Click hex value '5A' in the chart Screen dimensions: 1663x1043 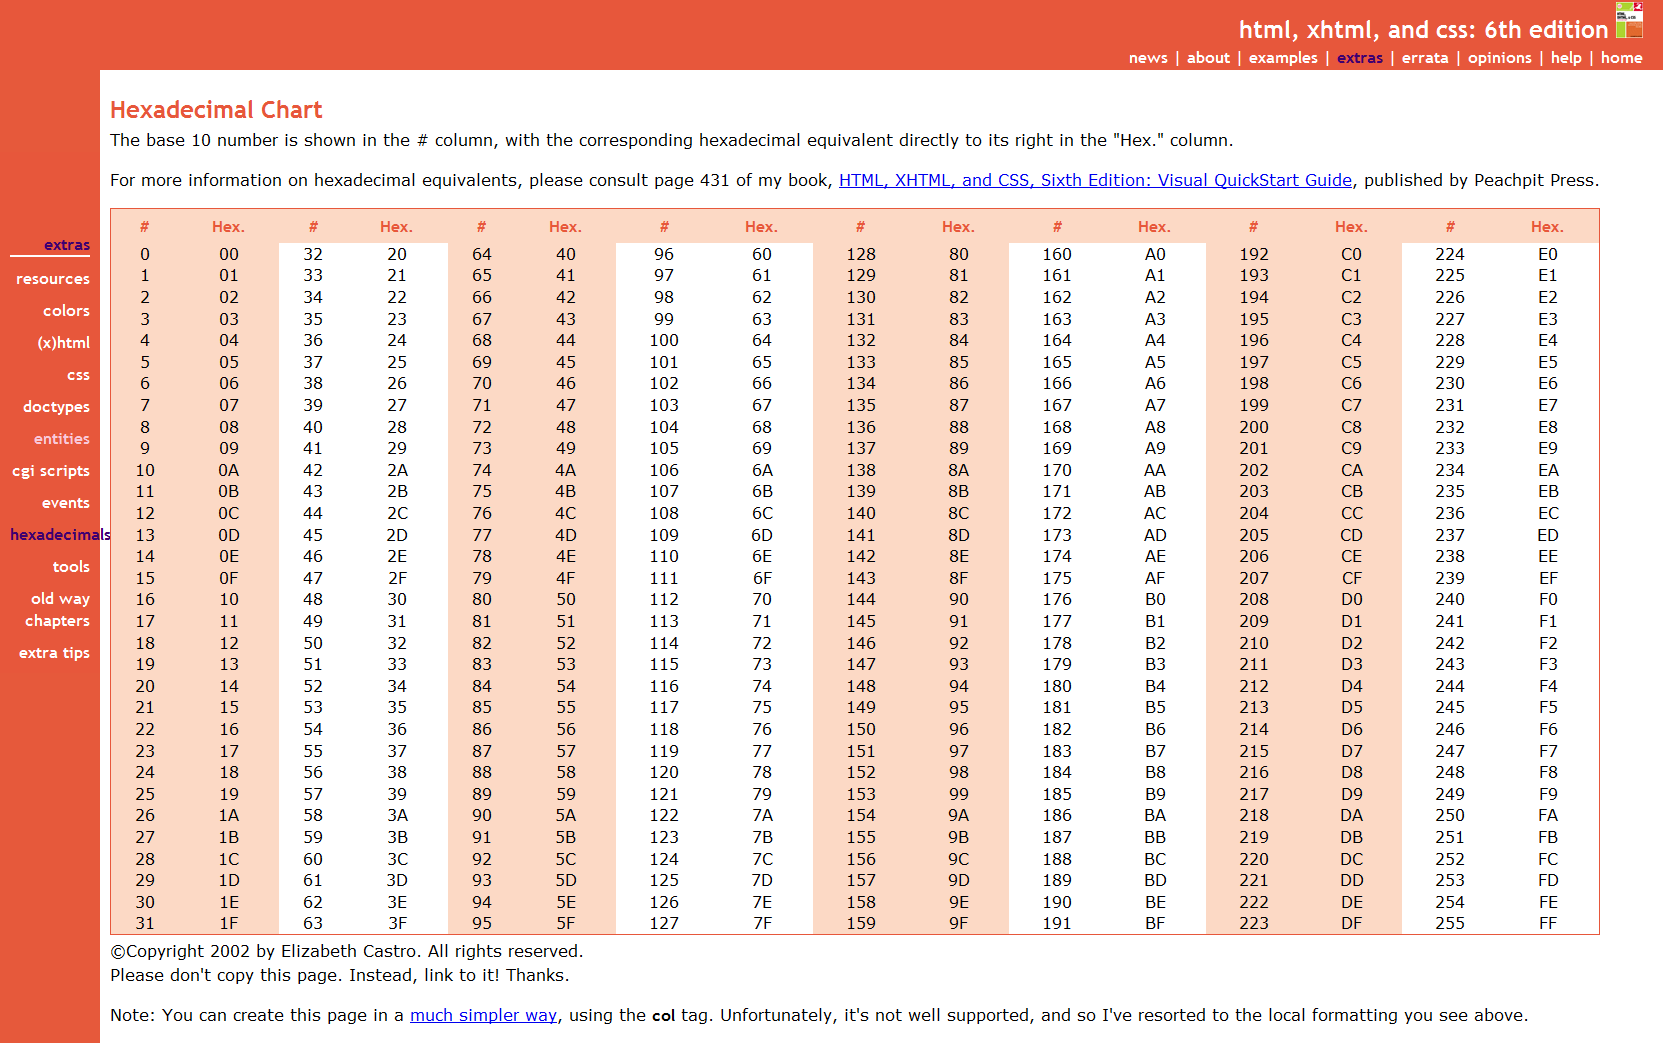coord(566,815)
